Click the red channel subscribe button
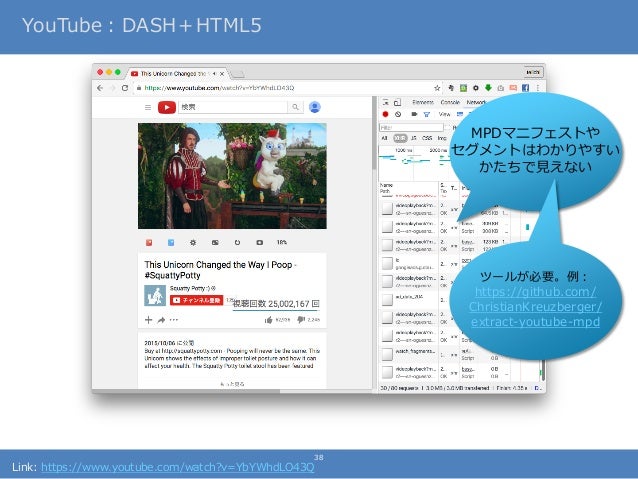Viewport: 638px width, 479px height. (x=197, y=300)
